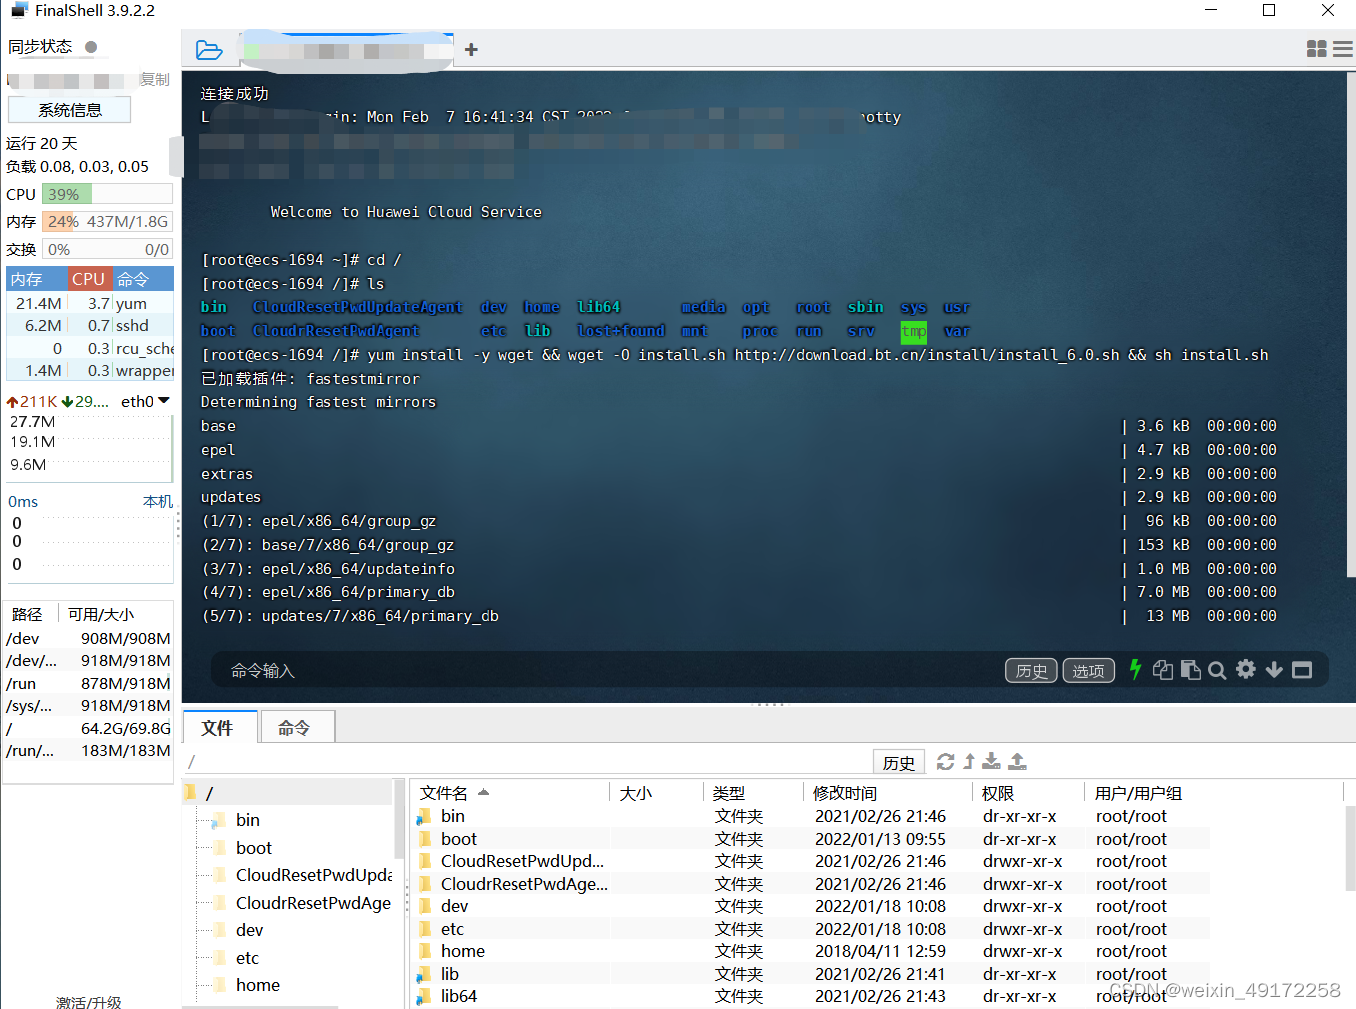The height and width of the screenshot is (1009, 1356).
Task: Switch to 命令 tab below terminal
Action: [296, 727]
